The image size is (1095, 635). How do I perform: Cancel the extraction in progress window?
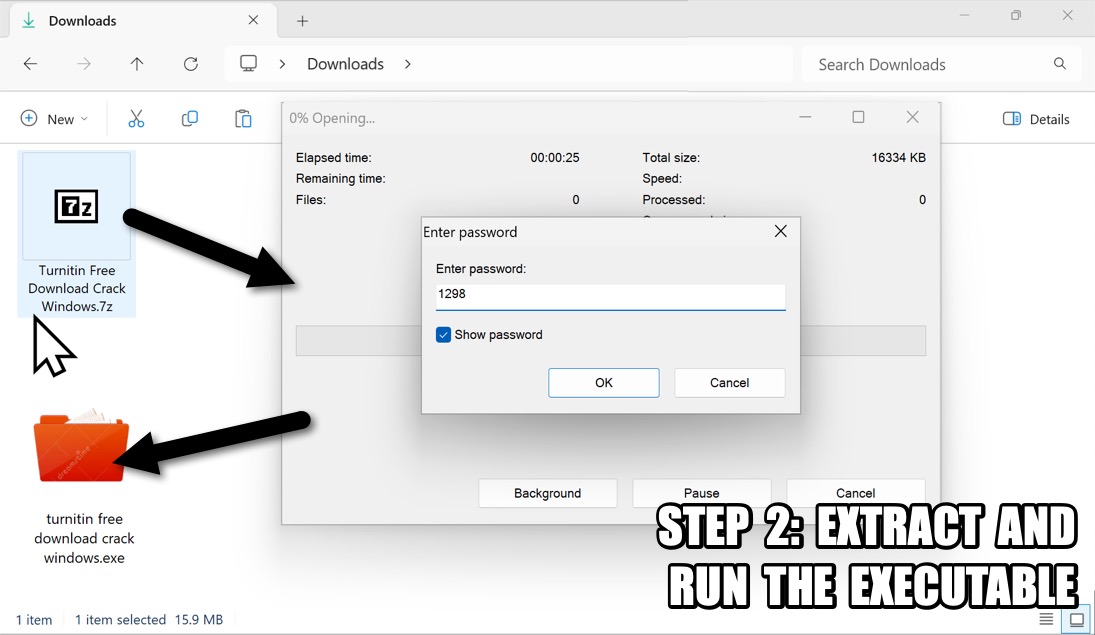pyautogui.click(x=855, y=493)
